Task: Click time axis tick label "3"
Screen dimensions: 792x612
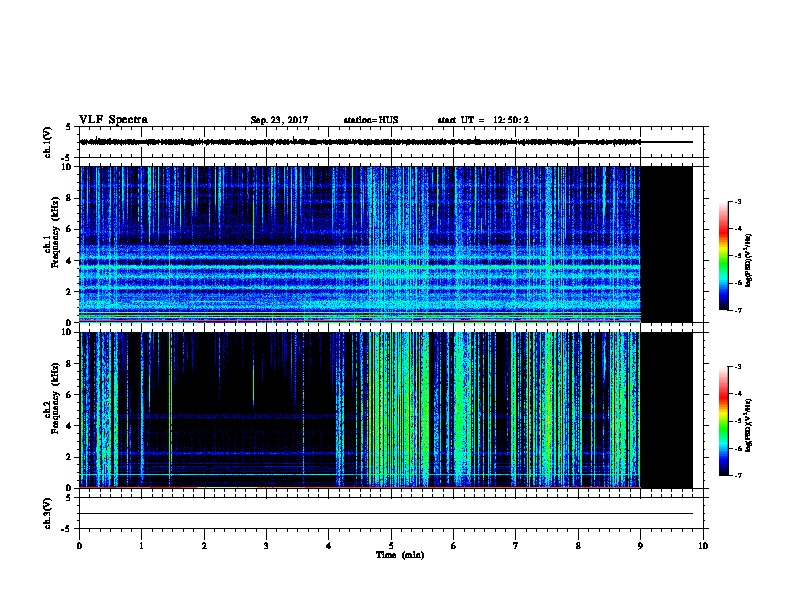Action: click(266, 546)
